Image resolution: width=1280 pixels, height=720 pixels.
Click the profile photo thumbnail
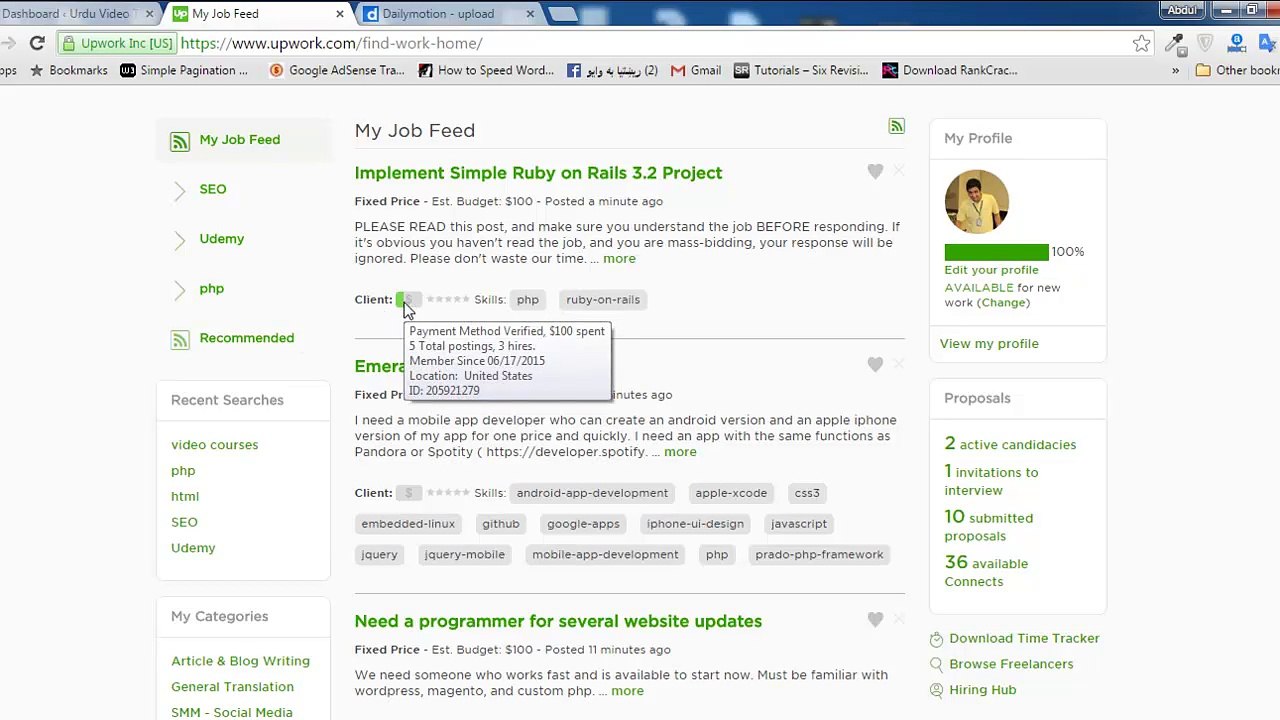[976, 202]
